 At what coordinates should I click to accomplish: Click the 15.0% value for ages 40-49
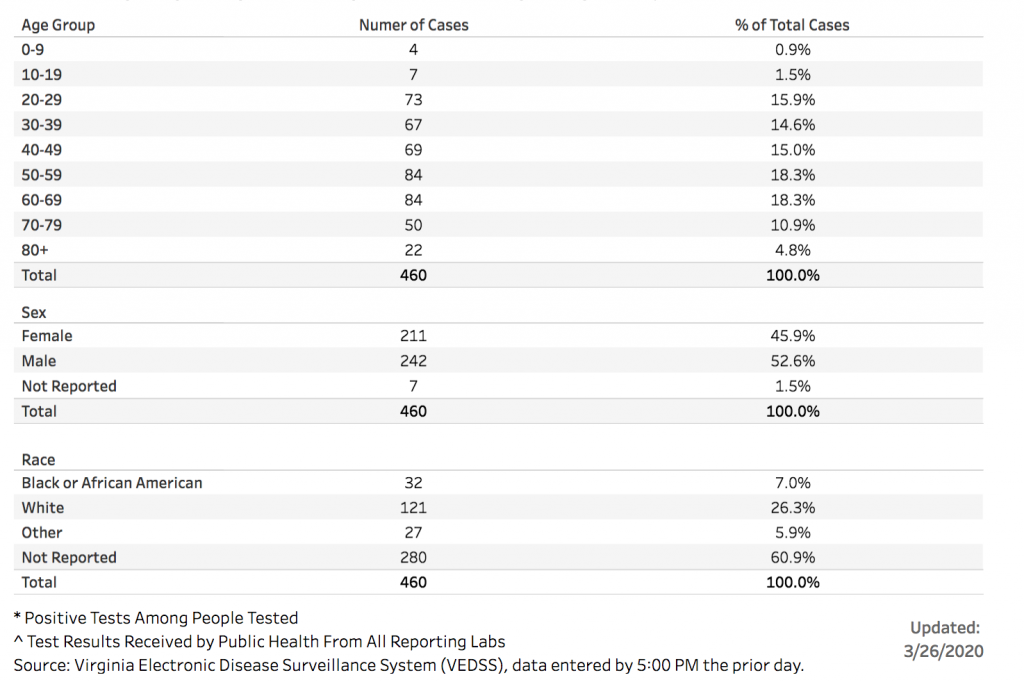tap(792, 150)
